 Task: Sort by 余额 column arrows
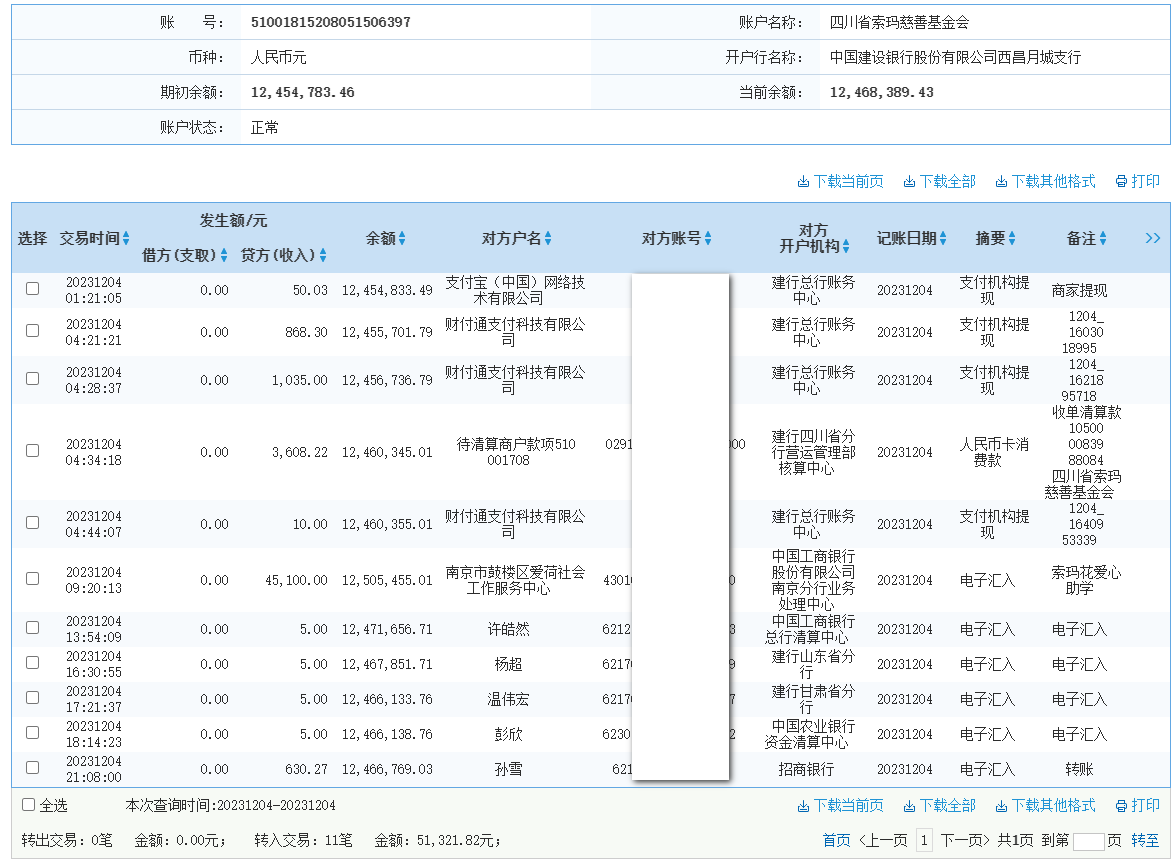click(x=402, y=238)
